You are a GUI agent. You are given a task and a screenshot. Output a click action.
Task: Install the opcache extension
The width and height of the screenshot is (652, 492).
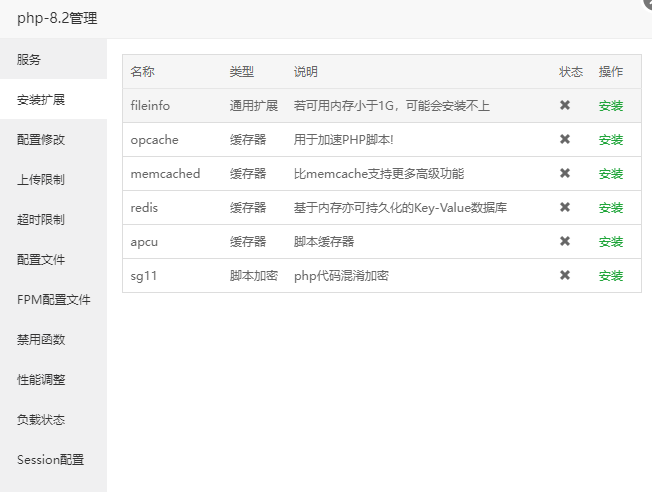pyautogui.click(x=611, y=140)
